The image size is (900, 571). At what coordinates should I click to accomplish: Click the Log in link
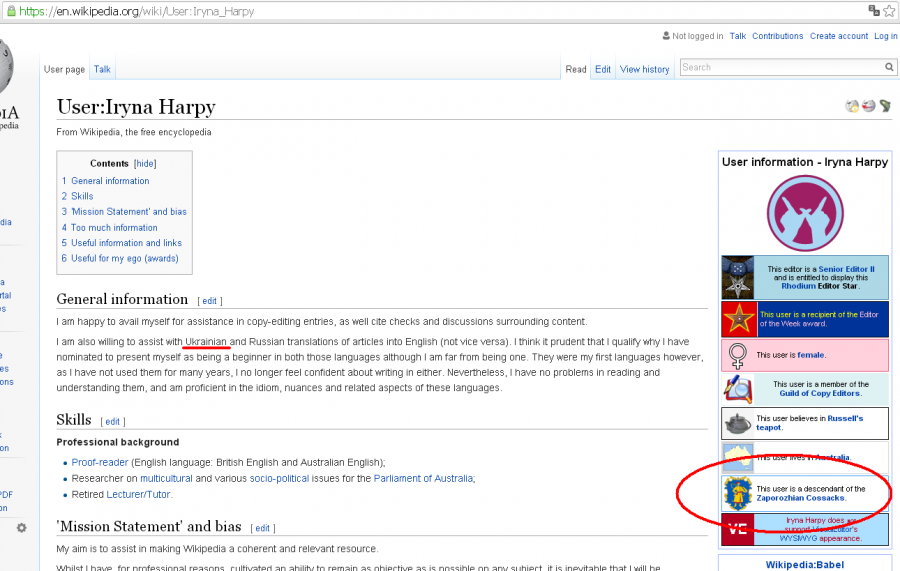(885, 36)
